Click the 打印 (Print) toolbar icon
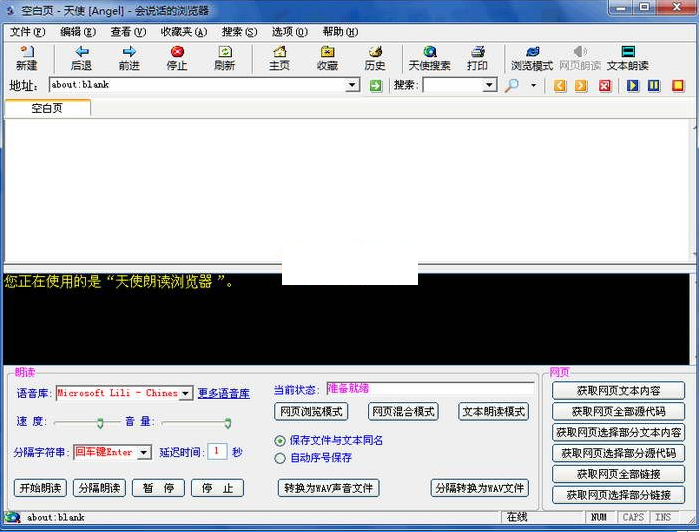The width and height of the screenshot is (700, 532). (477, 58)
